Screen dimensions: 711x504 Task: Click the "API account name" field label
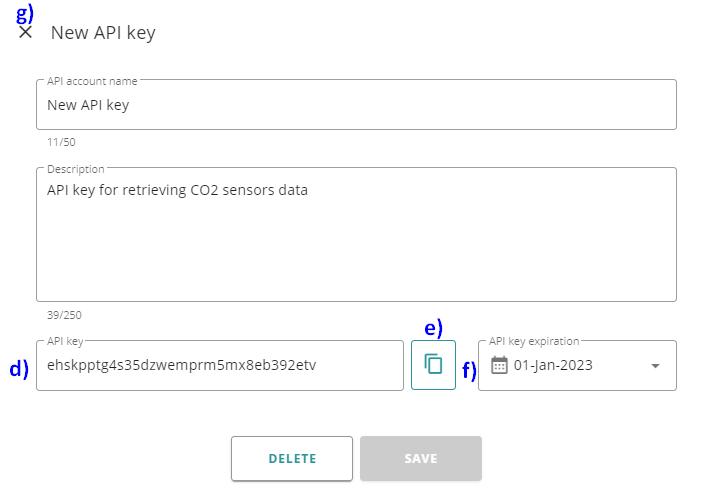(92, 81)
